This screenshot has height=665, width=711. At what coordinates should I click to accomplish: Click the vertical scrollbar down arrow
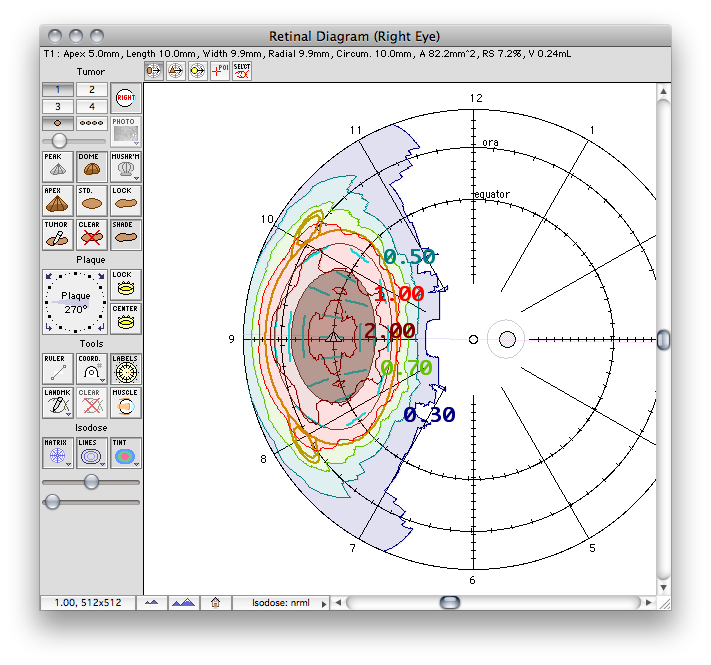(x=663, y=587)
